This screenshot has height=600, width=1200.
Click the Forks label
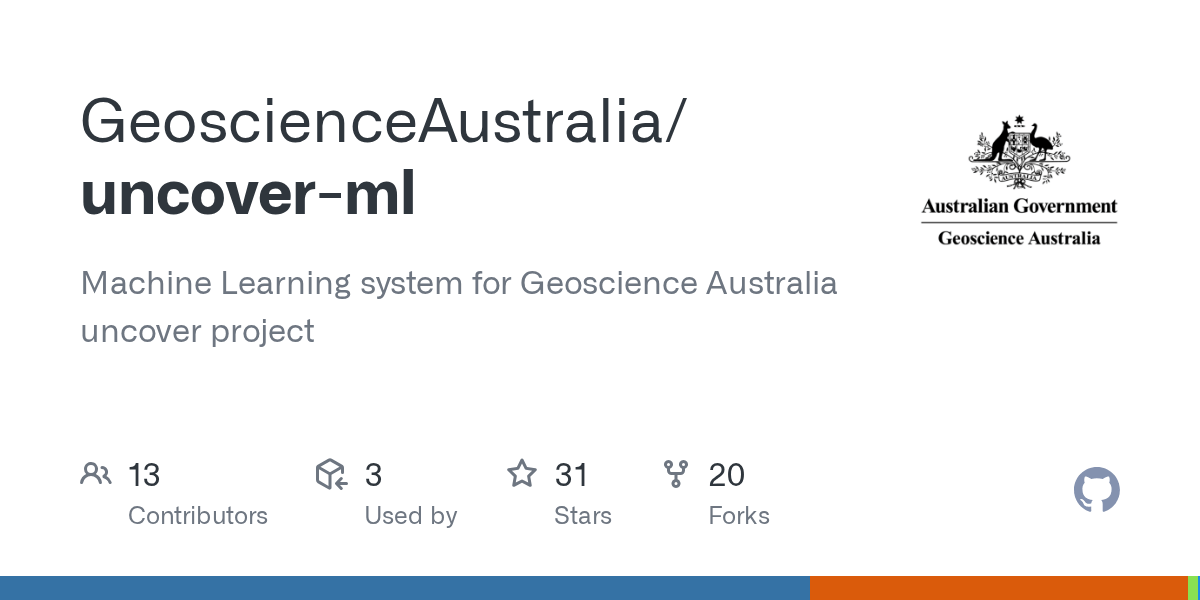click(738, 516)
